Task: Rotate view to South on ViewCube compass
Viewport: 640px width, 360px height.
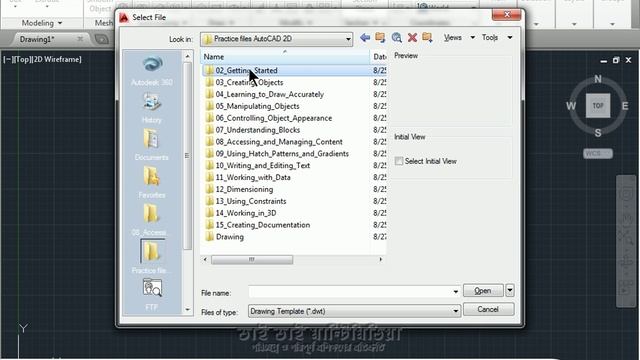Action: 598,133
